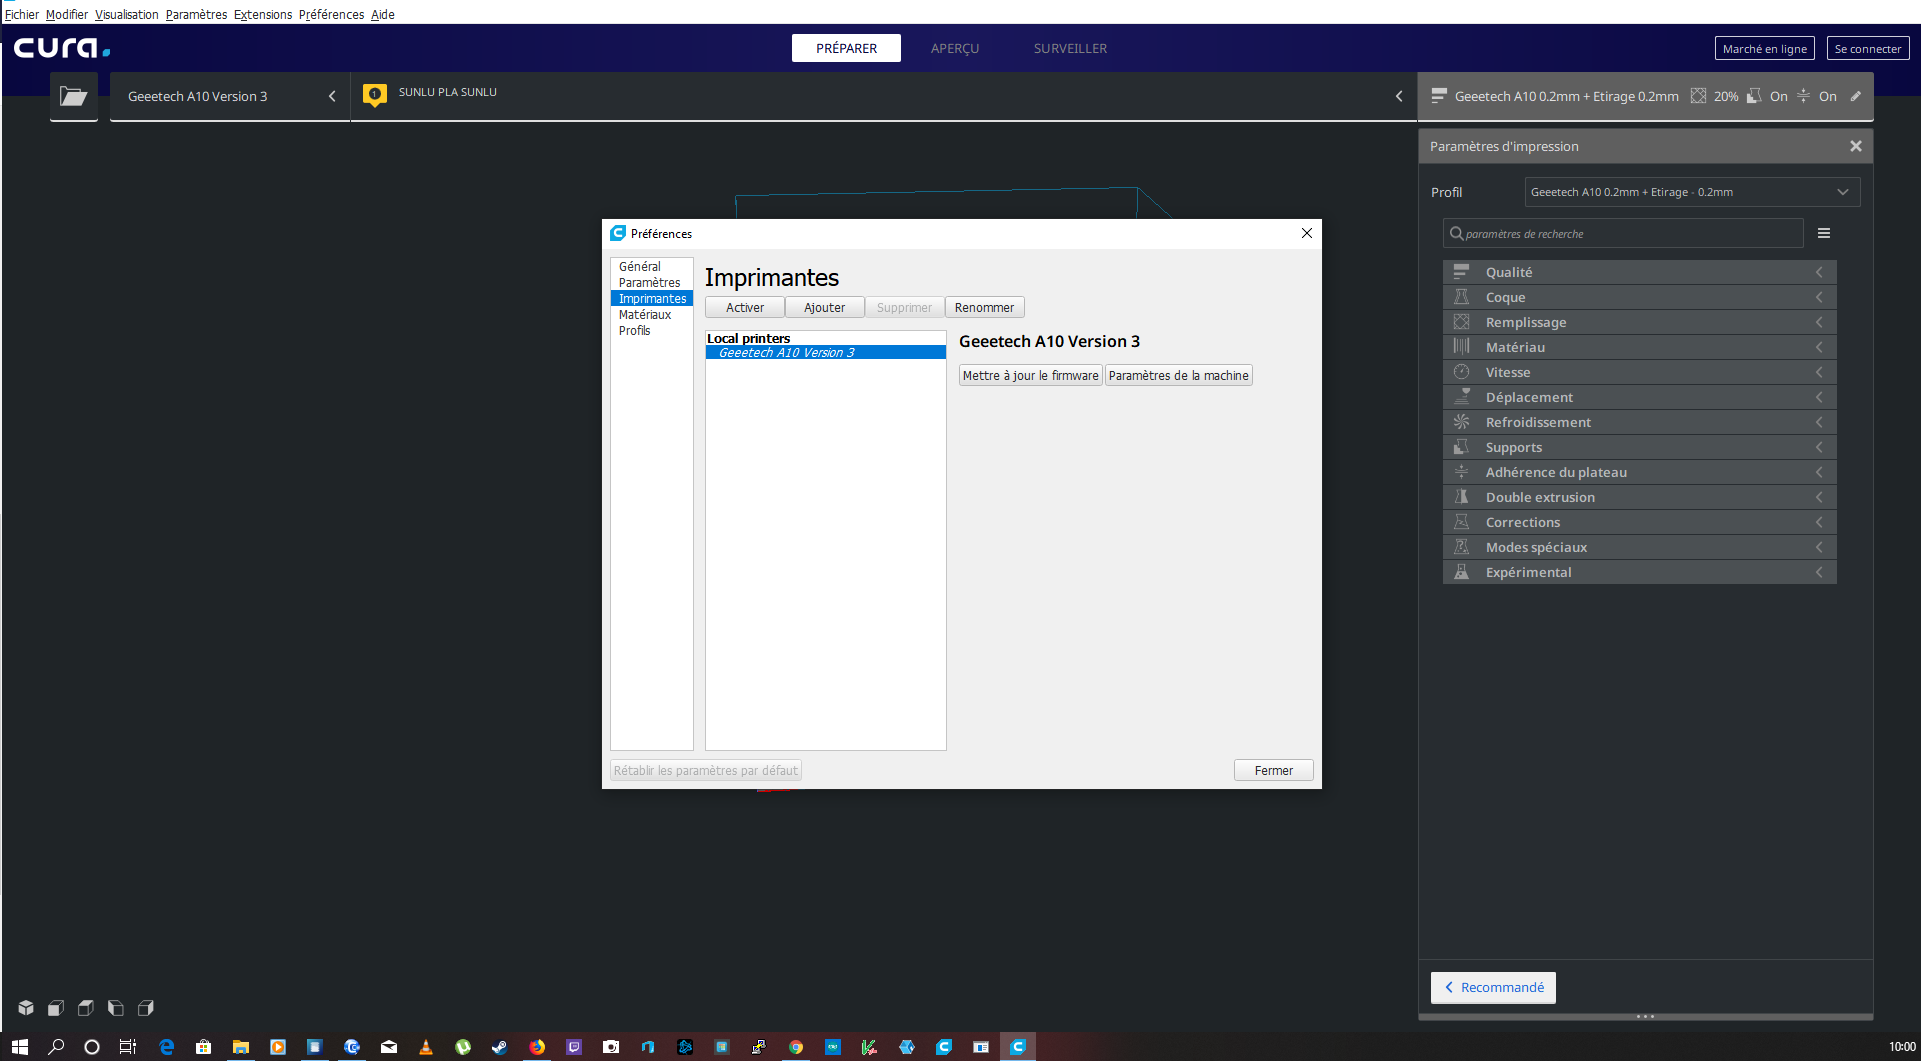Select Geeetech A10 Version 3 in printer list
The width and height of the screenshot is (1921, 1061).
pos(826,352)
